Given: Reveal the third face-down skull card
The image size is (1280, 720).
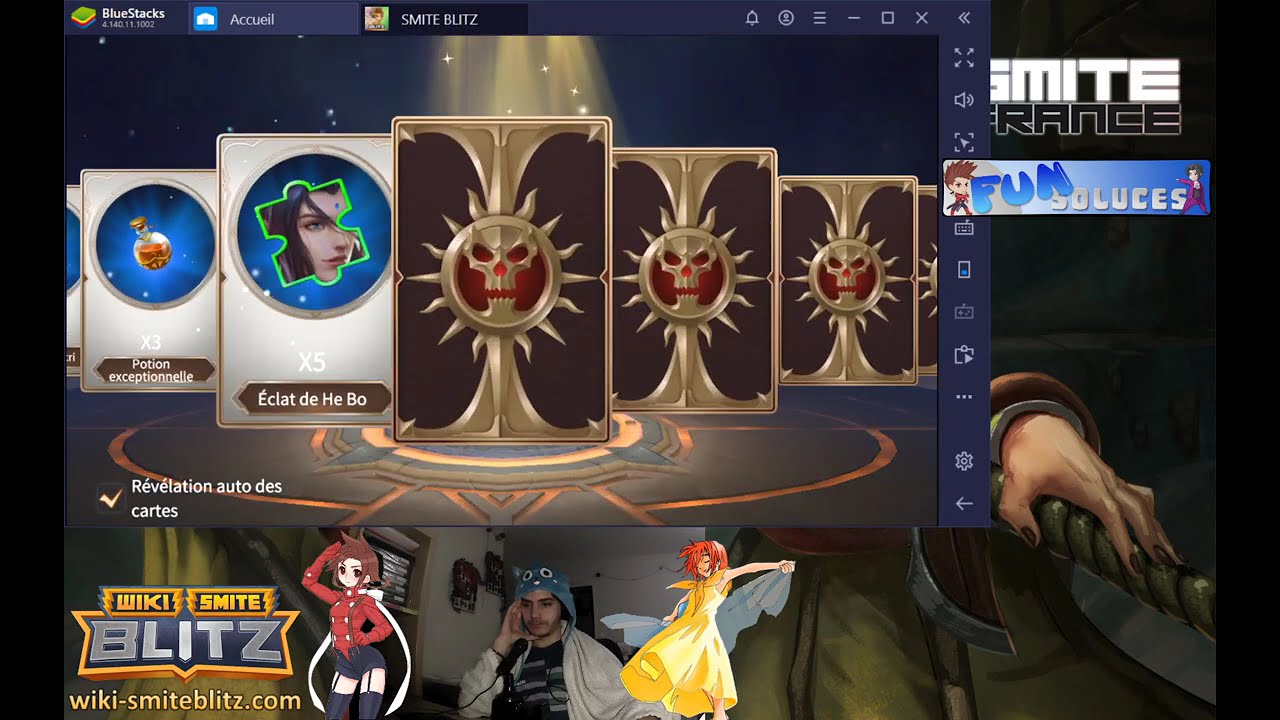Looking at the screenshot, I should pos(848,280).
